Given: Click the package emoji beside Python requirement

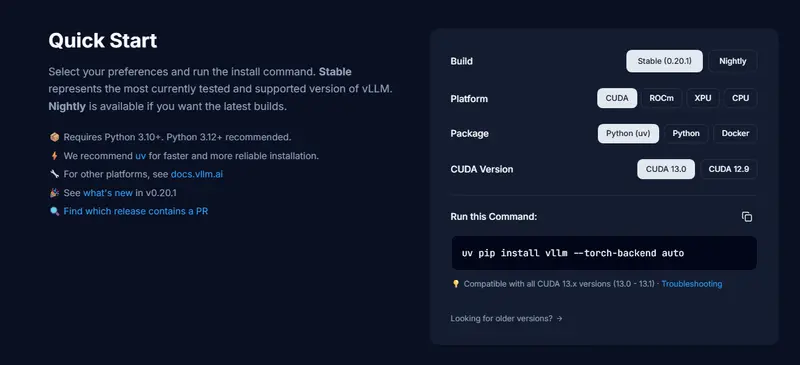Looking at the screenshot, I should pos(55,137).
